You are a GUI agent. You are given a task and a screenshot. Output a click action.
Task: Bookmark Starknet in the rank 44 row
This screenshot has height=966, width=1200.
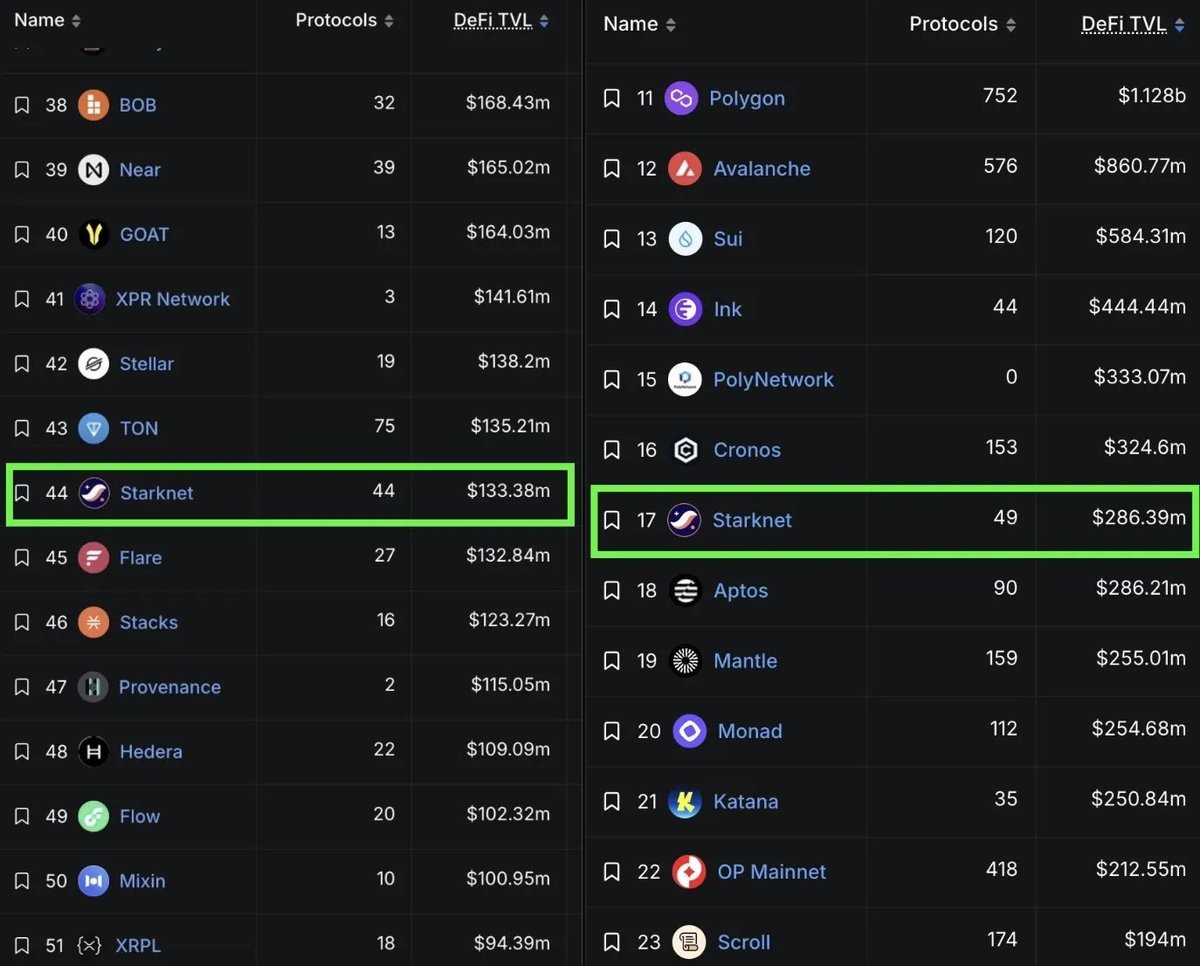[x=22, y=493]
